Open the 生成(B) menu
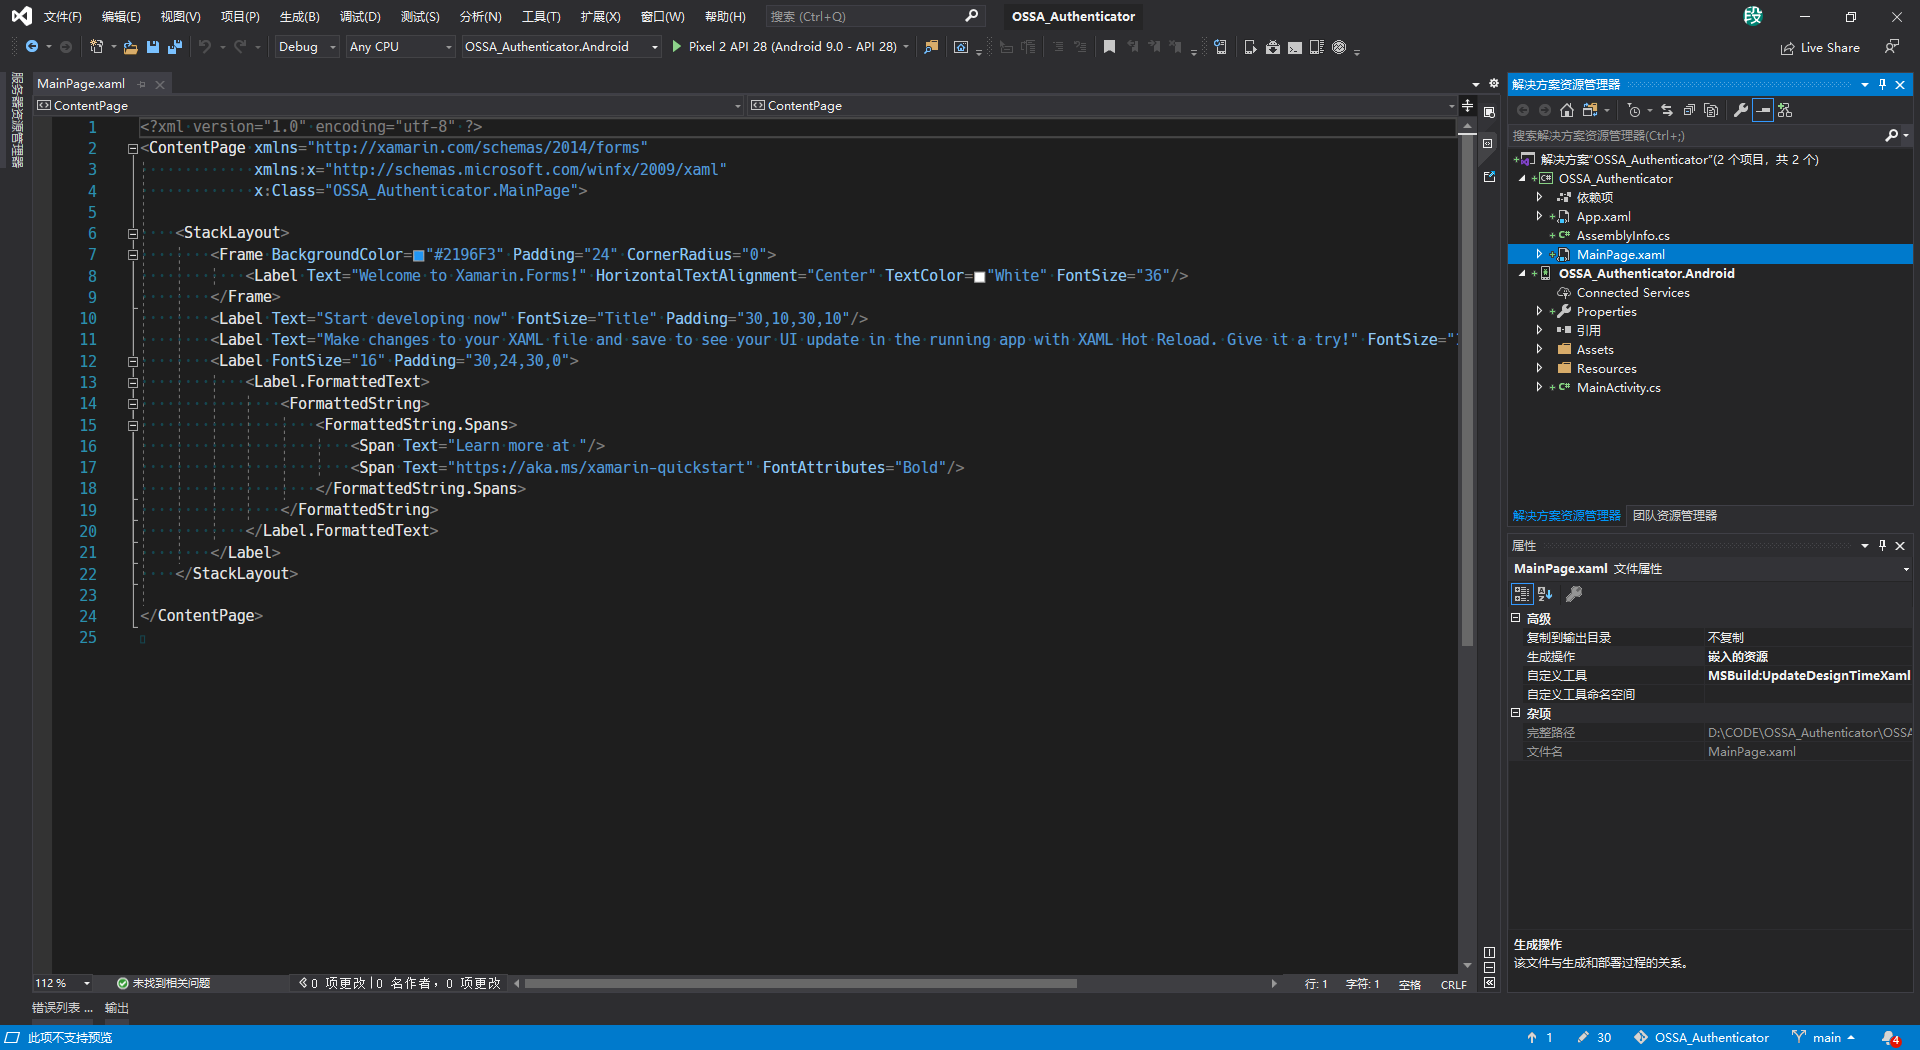Screen dimensions: 1920x1050 (299, 17)
